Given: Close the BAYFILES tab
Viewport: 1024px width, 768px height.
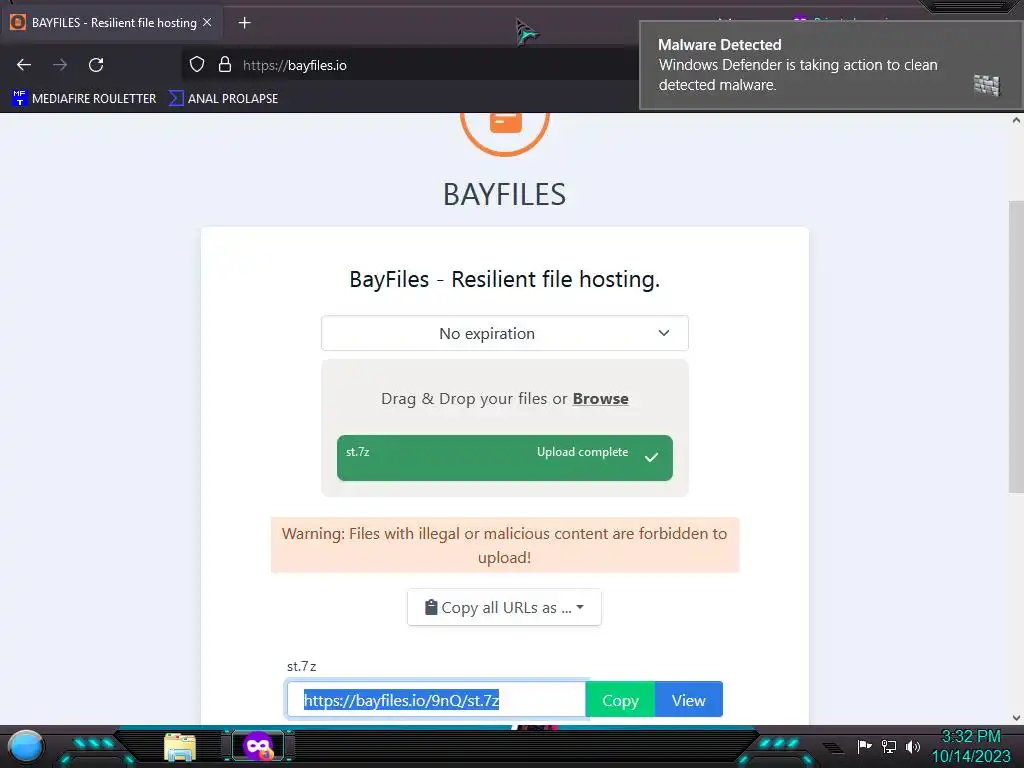Looking at the screenshot, I should pos(207,22).
